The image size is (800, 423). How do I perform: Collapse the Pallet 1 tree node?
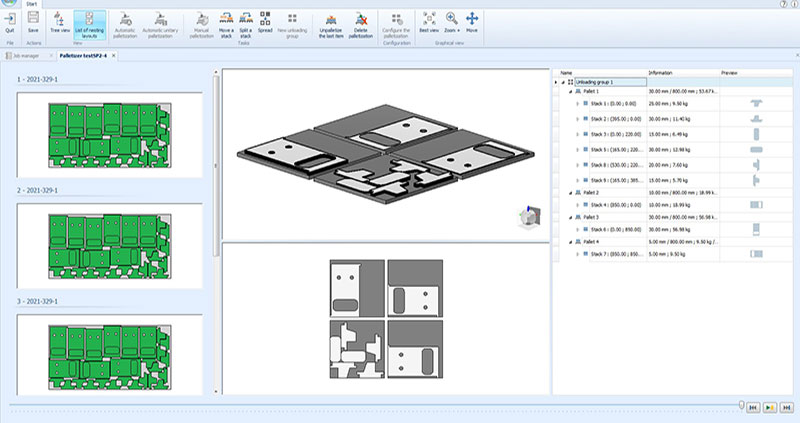(x=570, y=91)
